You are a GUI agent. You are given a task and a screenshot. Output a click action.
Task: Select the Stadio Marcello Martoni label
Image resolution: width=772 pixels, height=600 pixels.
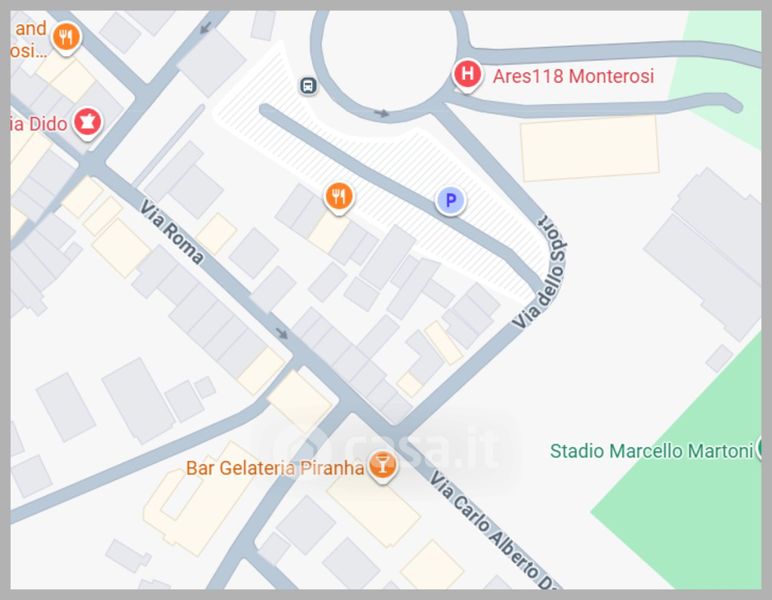[x=651, y=451]
